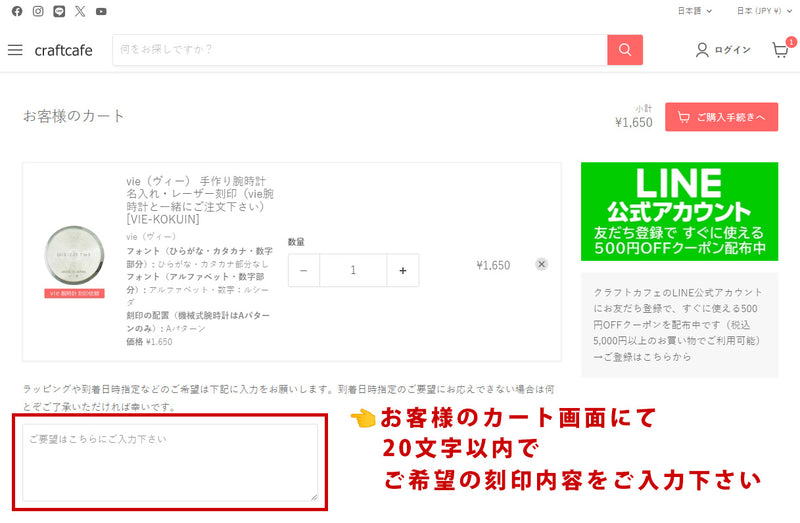
Task: Open the Instagram social icon
Action: 38,11
